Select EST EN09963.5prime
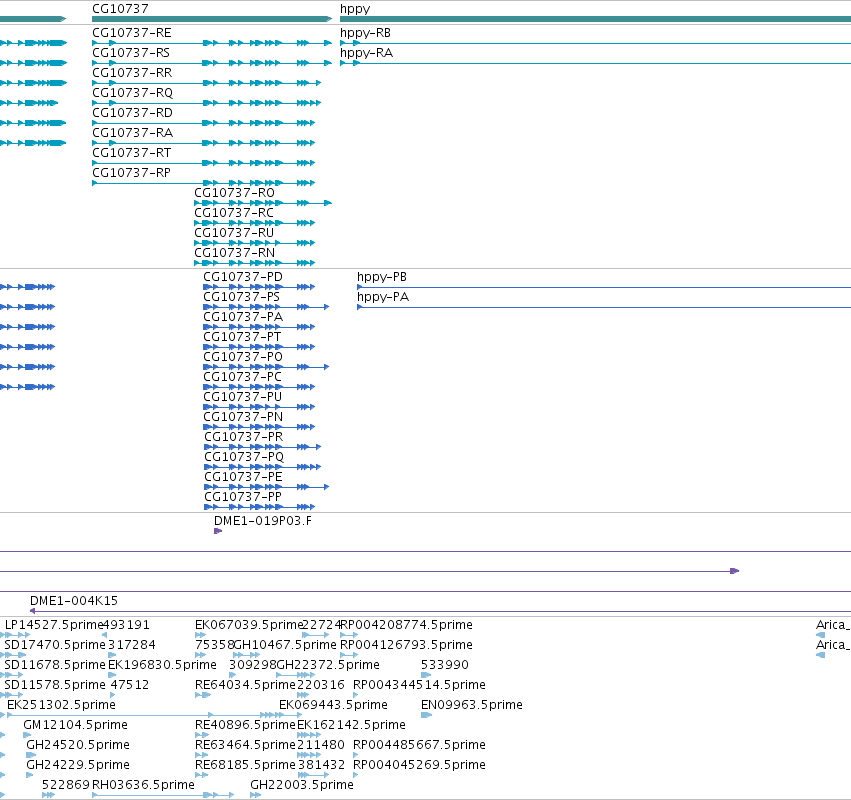851x800 pixels. (472, 705)
